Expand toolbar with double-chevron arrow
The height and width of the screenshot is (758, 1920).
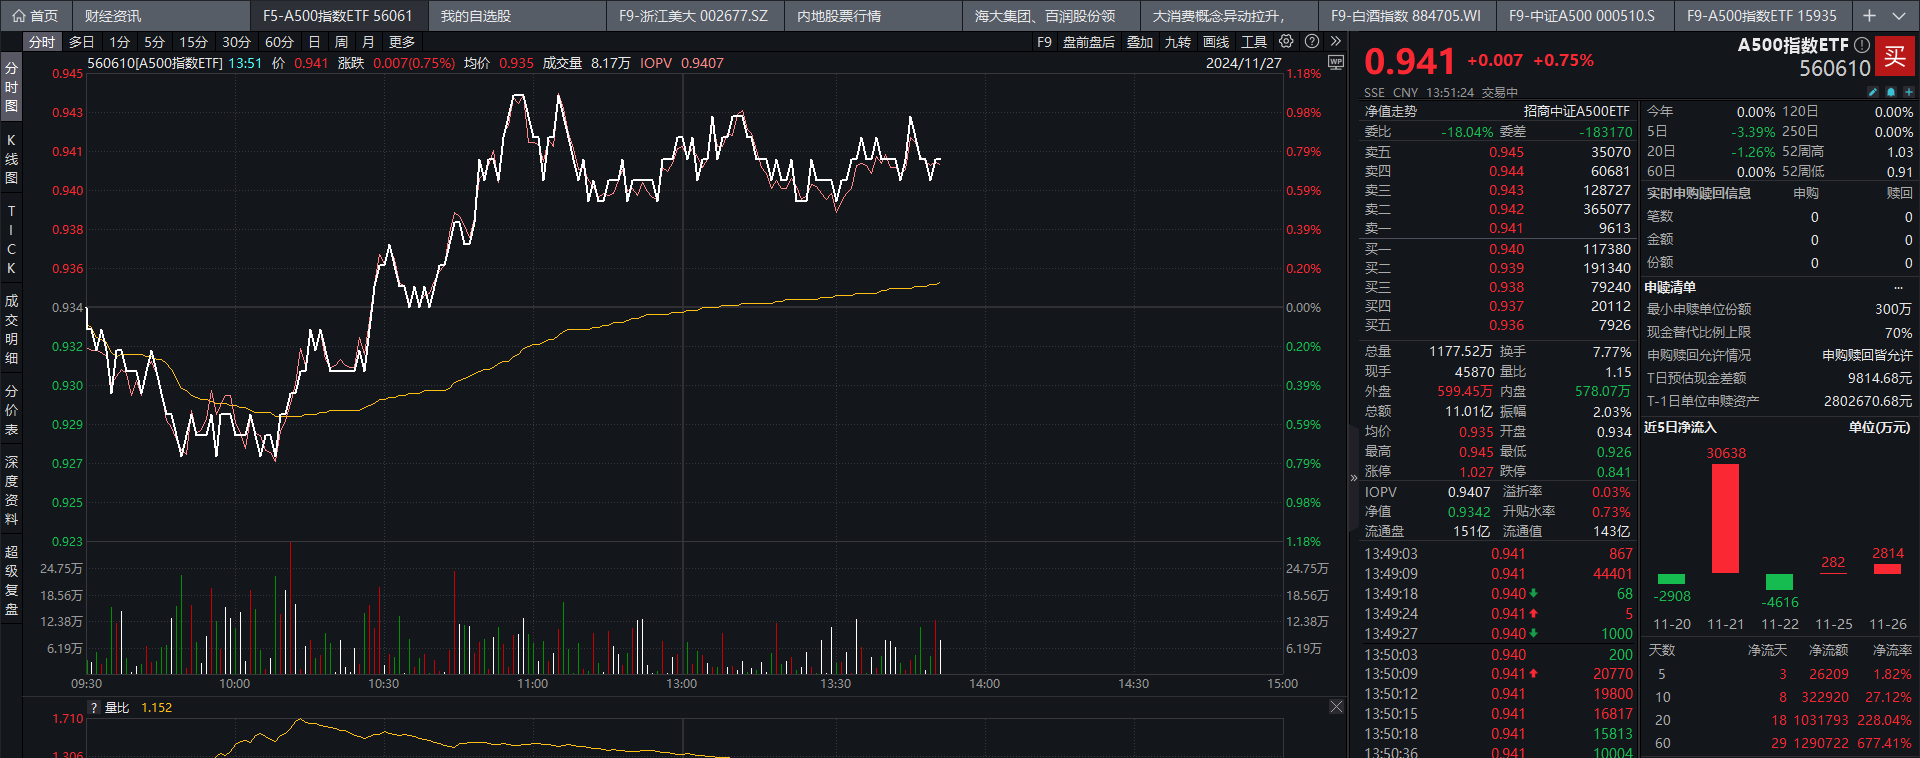(1335, 42)
